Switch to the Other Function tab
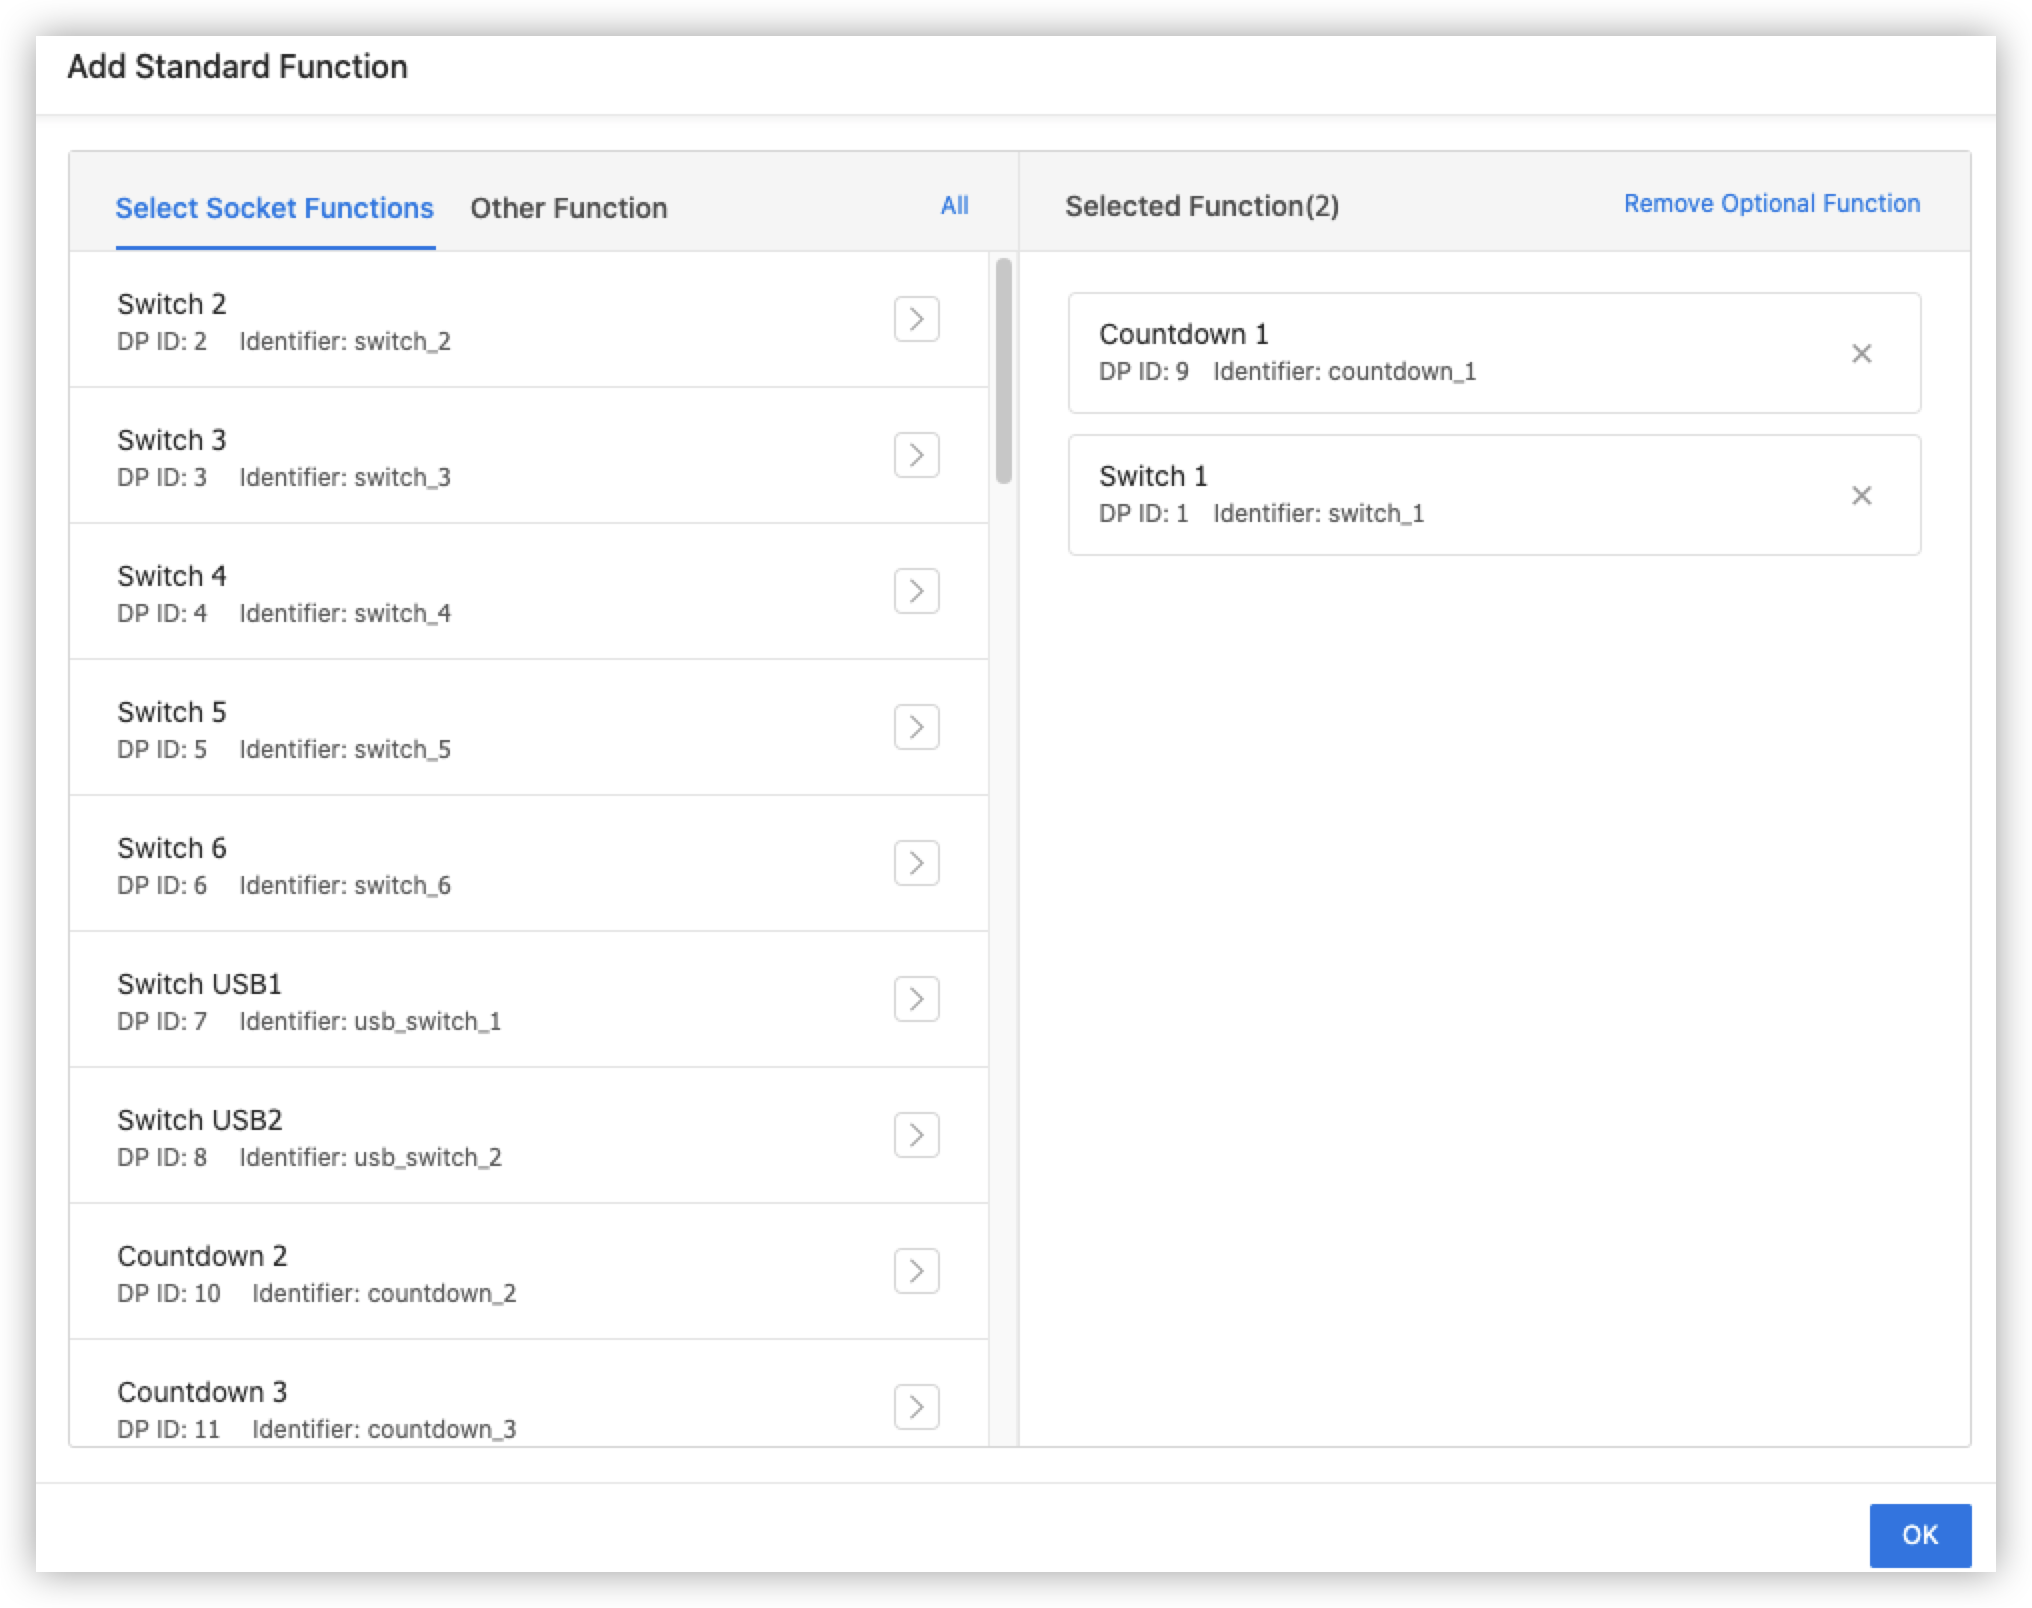 (567, 206)
